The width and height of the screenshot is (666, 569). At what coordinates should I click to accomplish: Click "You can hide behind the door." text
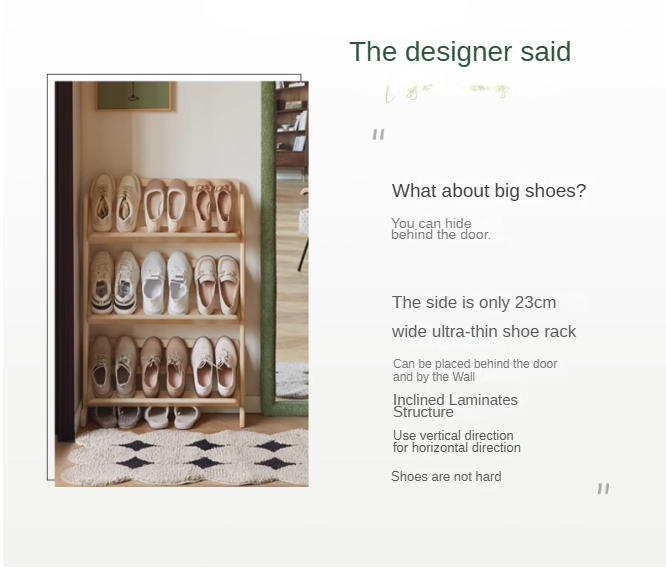coord(440,229)
